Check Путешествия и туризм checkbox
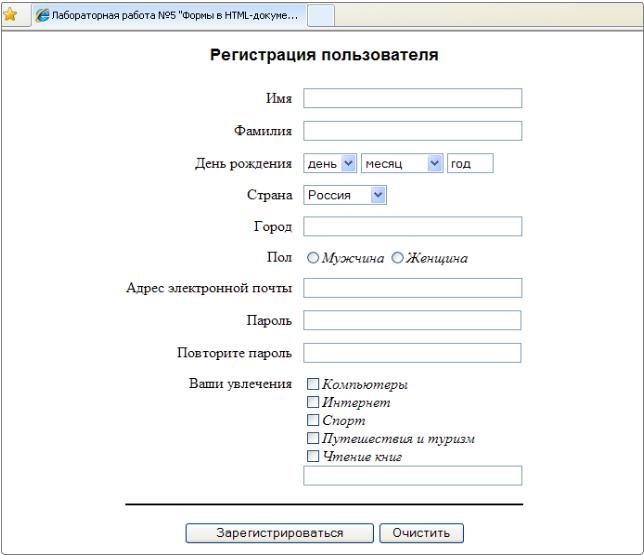This screenshot has width=644, height=555. (313, 438)
